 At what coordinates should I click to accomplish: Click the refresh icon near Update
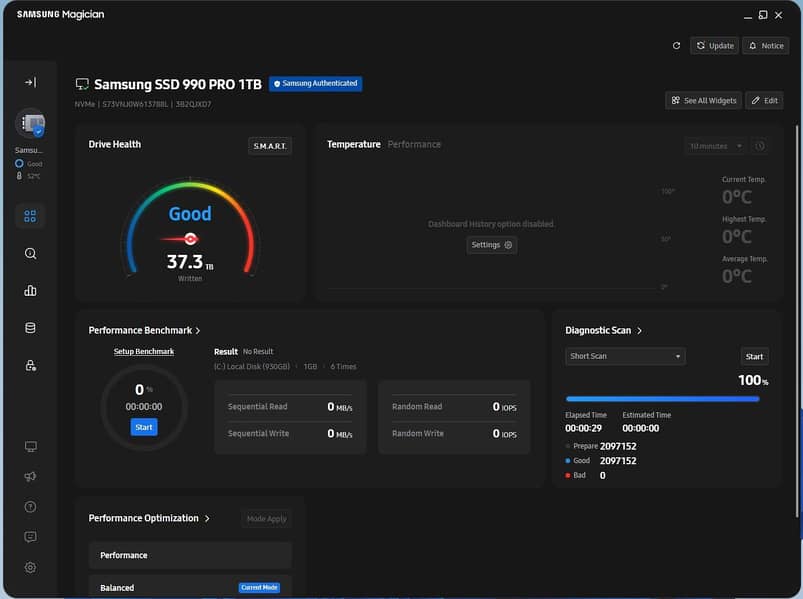click(676, 46)
